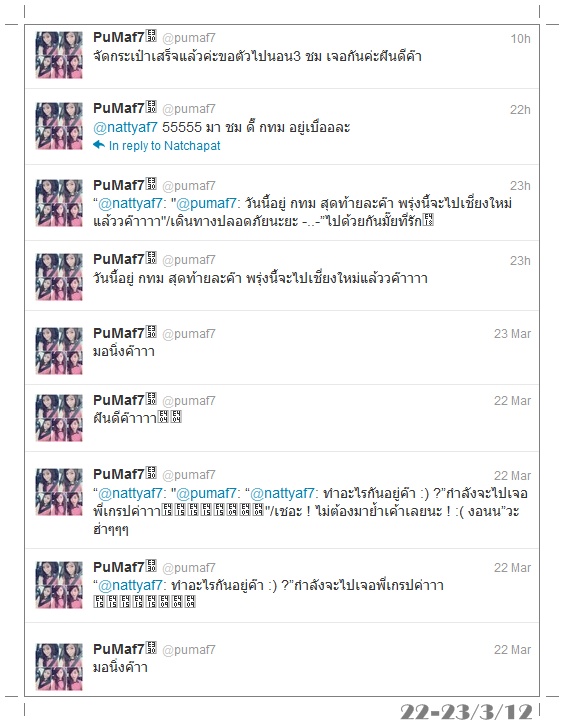This screenshot has width=564, height=721.
Task: Open the @pumaf7 handle on the 22h tweet
Action: coord(188,109)
